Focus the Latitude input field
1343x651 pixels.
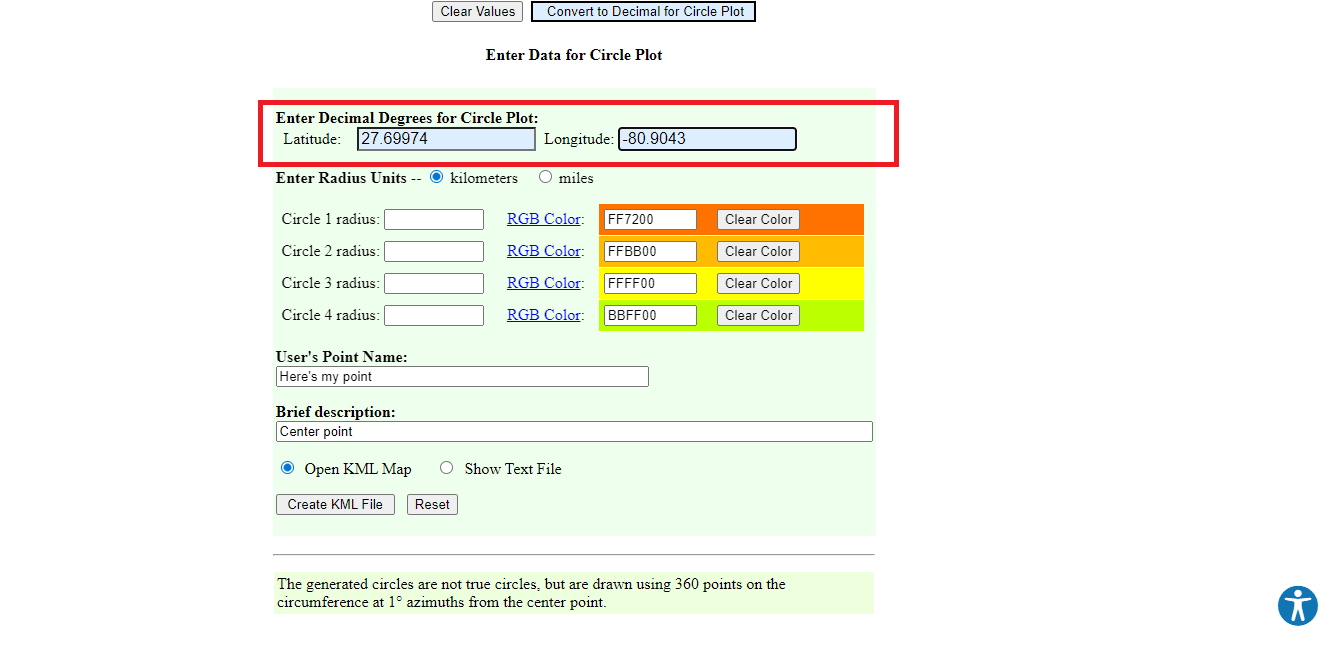tap(446, 139)
